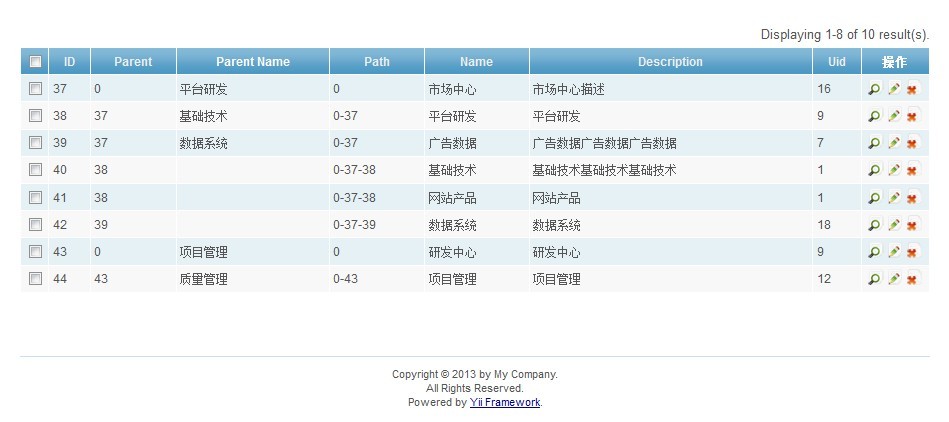
Task: Sort by Parent Name column header
Action: click(252, 62)
